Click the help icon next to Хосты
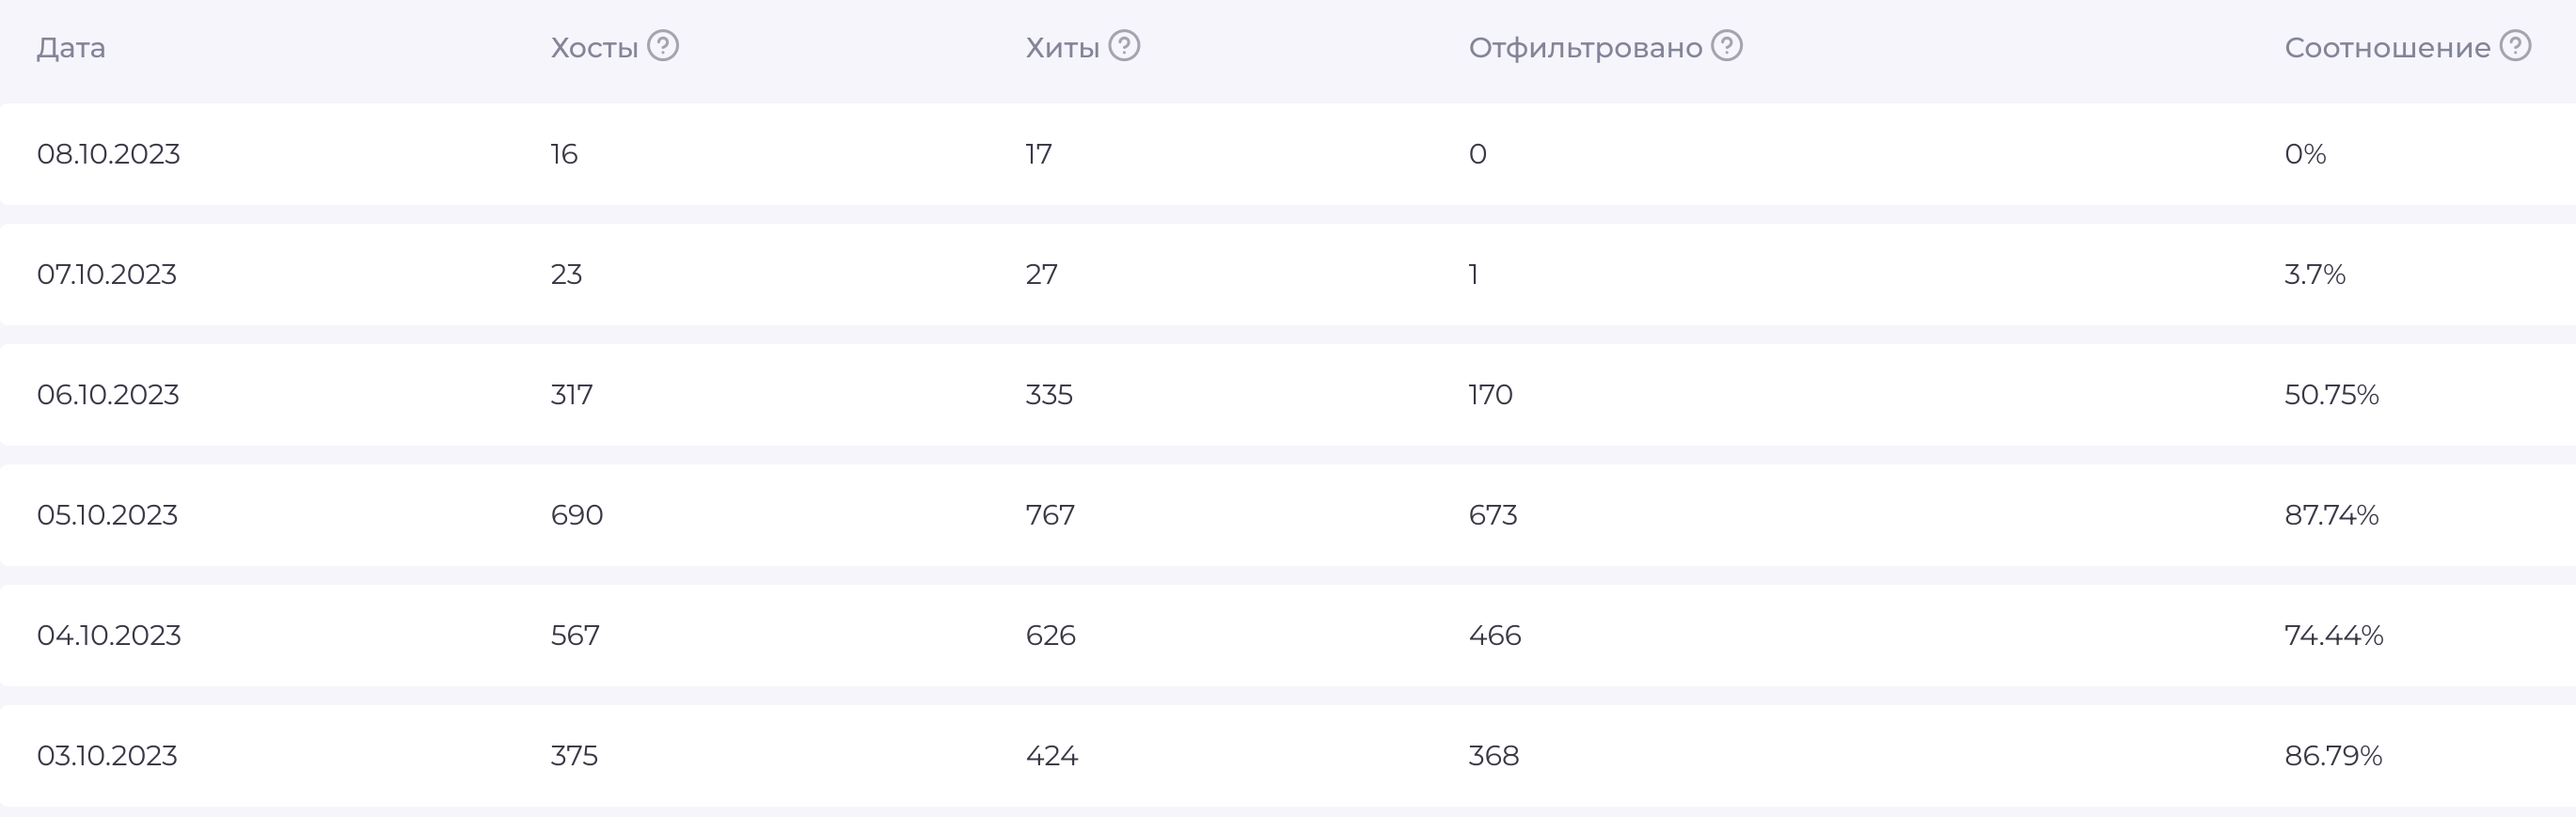This screenshot has height=817, width=2576. tap(663, 46)
